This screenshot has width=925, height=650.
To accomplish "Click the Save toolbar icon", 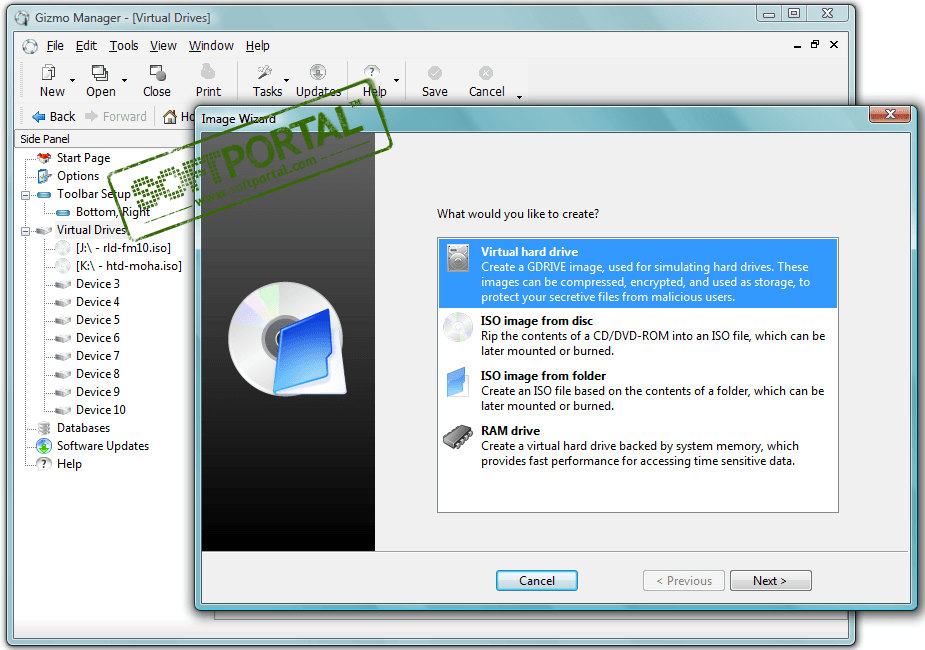I will 435,73.
